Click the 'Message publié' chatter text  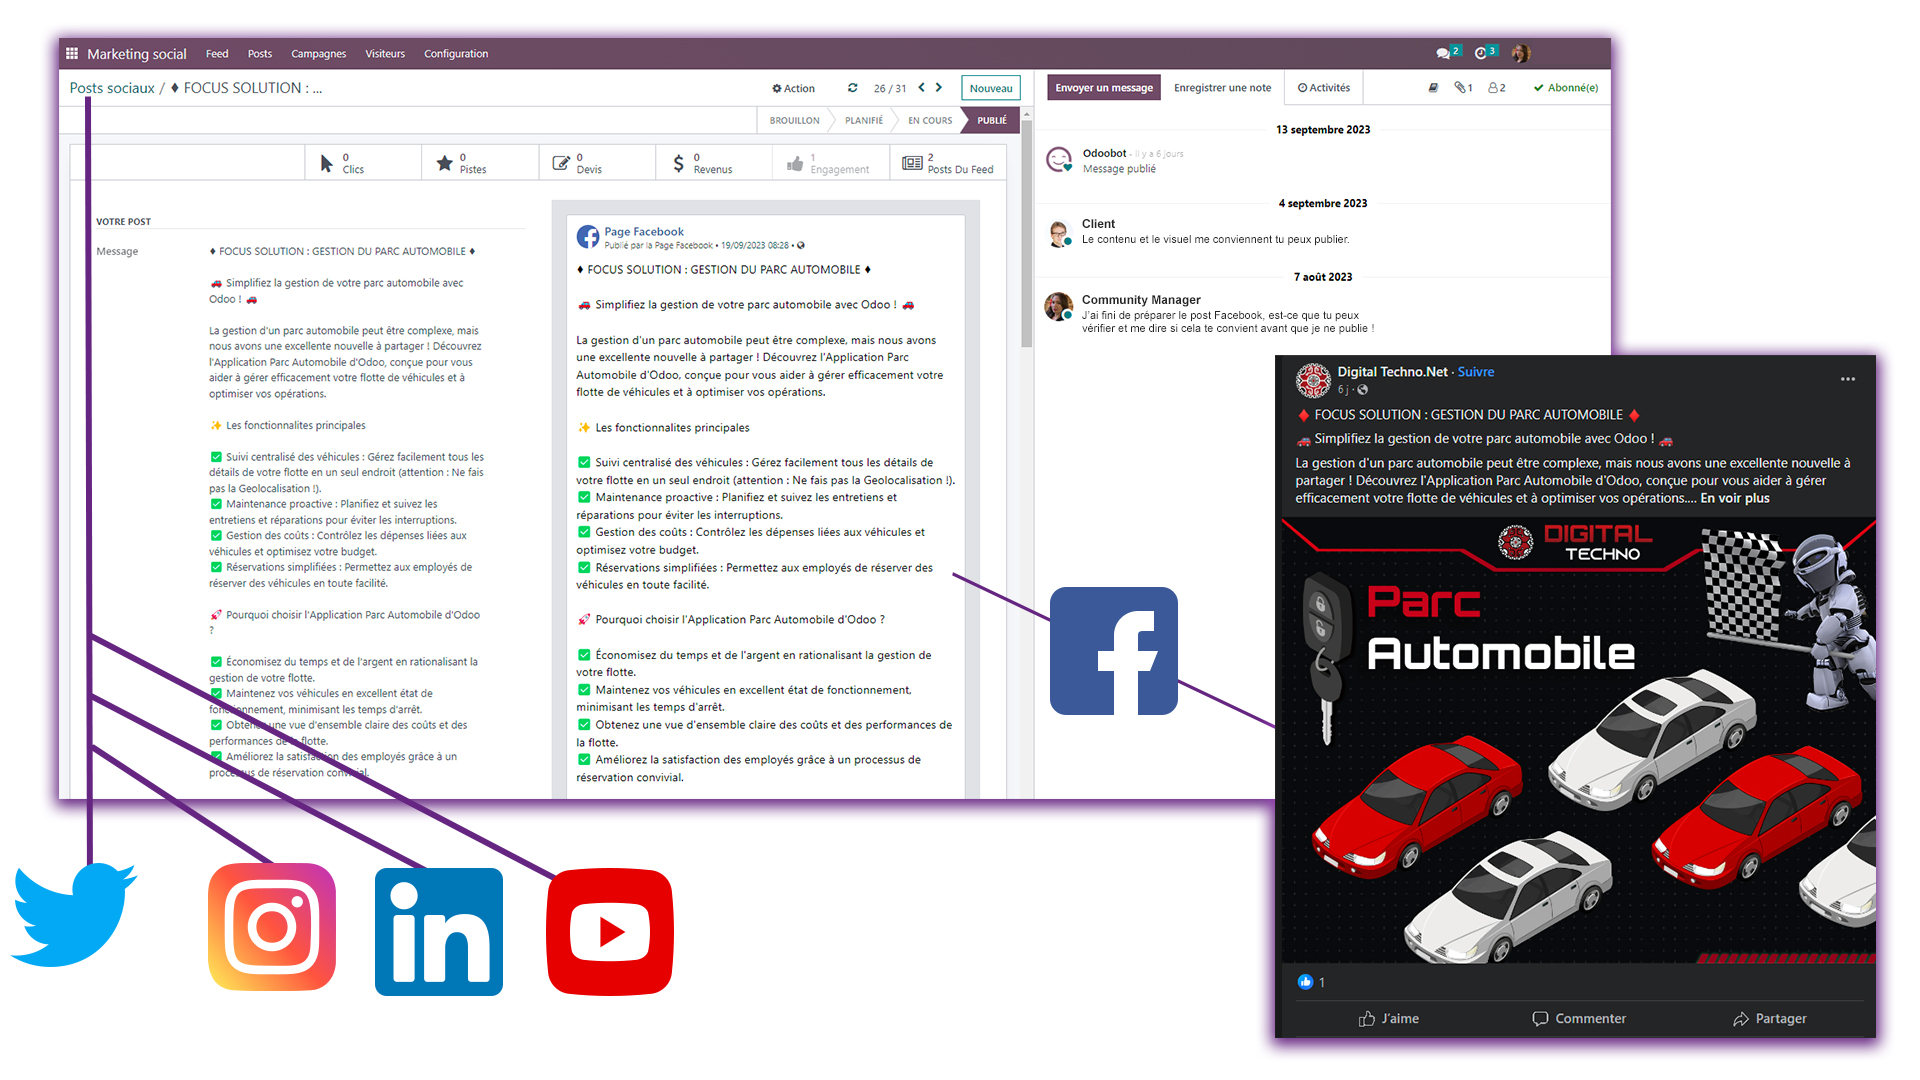[x=1119, y=169]
